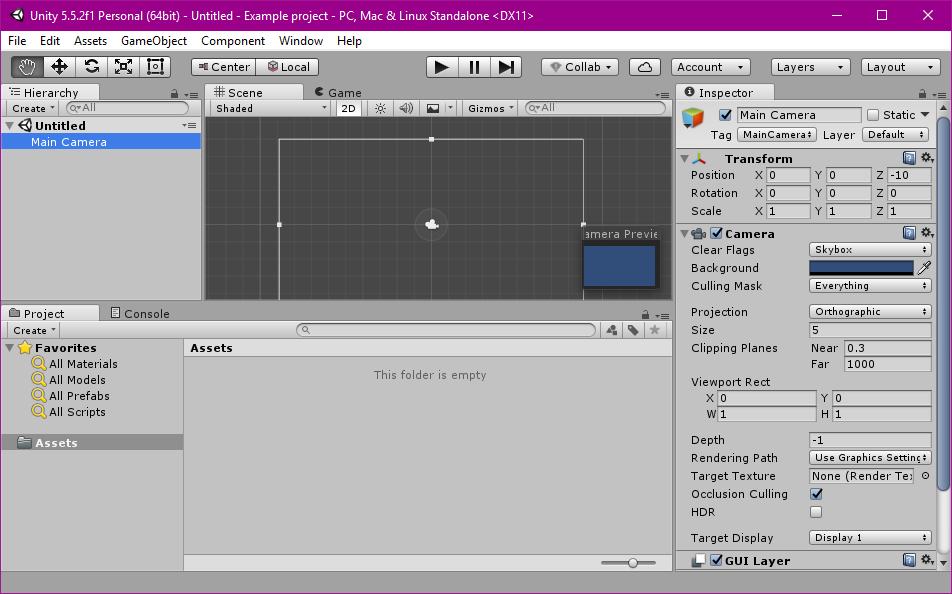Open Rendering Path dropdown

pyautogui.click(x=870, y=457)
